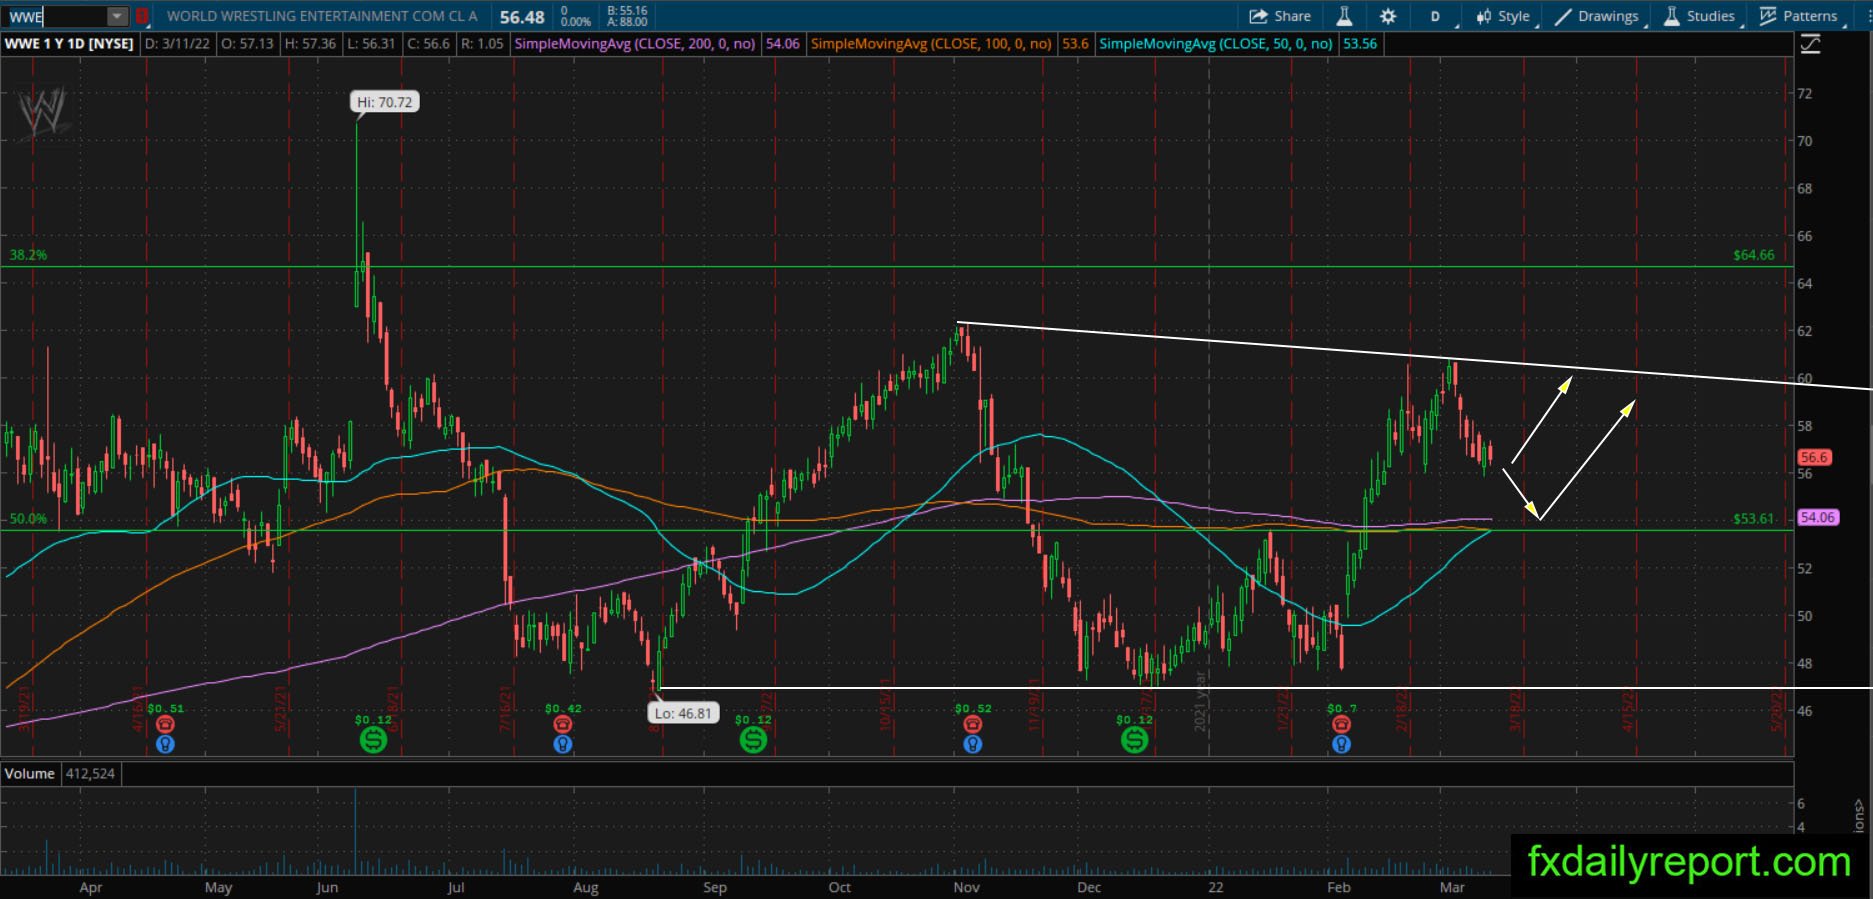Open the Patterns menu
Screen dimensions: 1873x899
(x=1799, y=16)
